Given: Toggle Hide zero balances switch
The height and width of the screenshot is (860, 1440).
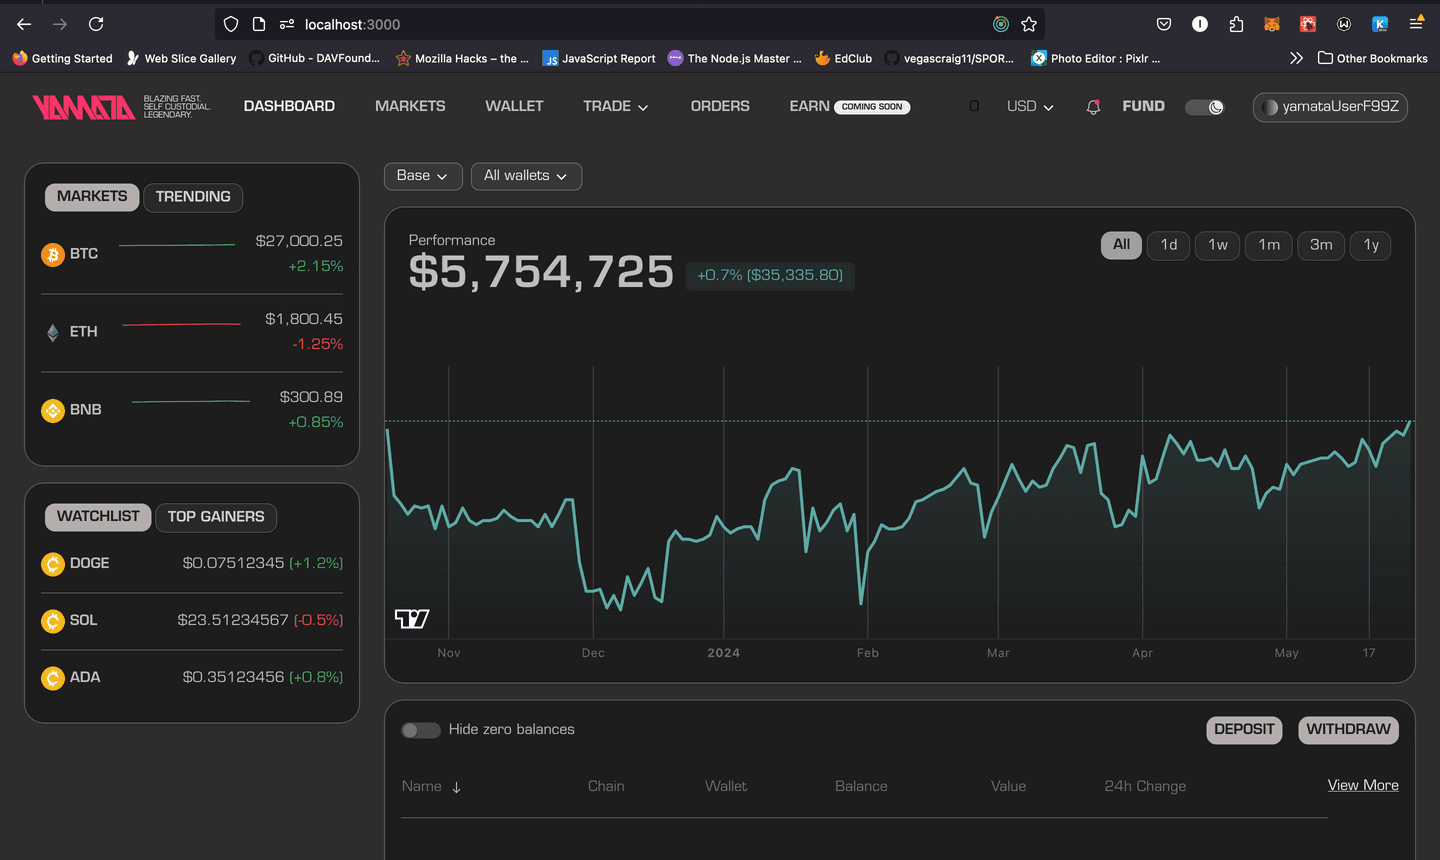Looking at the screenshot, I should (421, 730).
